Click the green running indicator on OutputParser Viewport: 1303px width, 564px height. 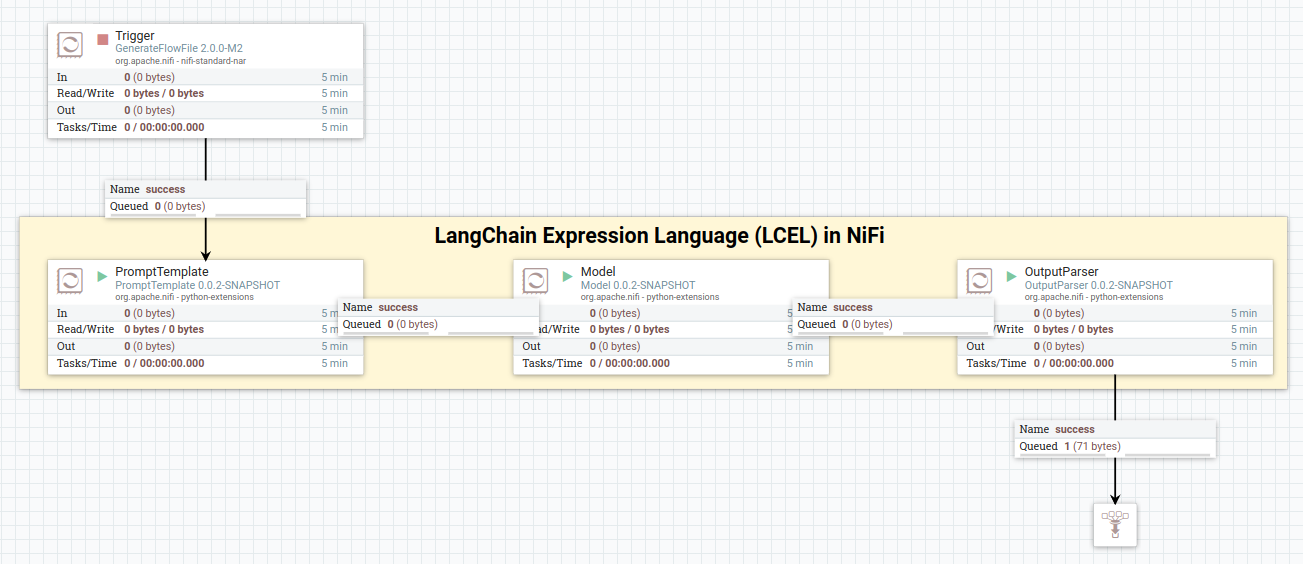1011,276
